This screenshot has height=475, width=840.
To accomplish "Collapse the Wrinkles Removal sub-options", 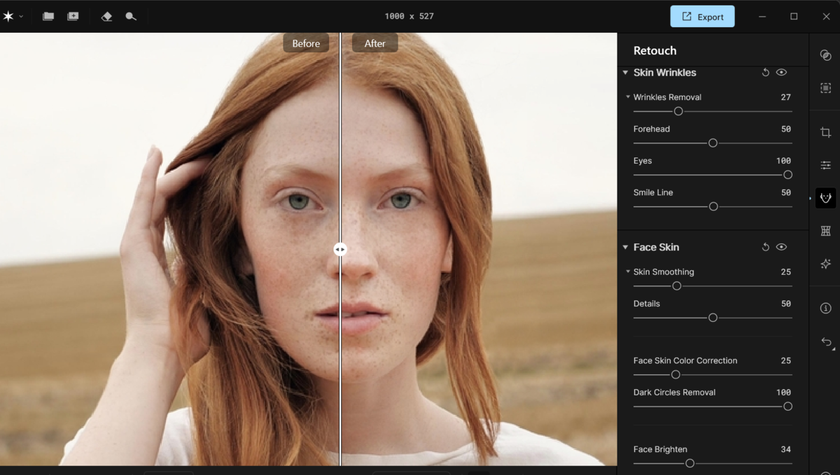I will 628,97.
